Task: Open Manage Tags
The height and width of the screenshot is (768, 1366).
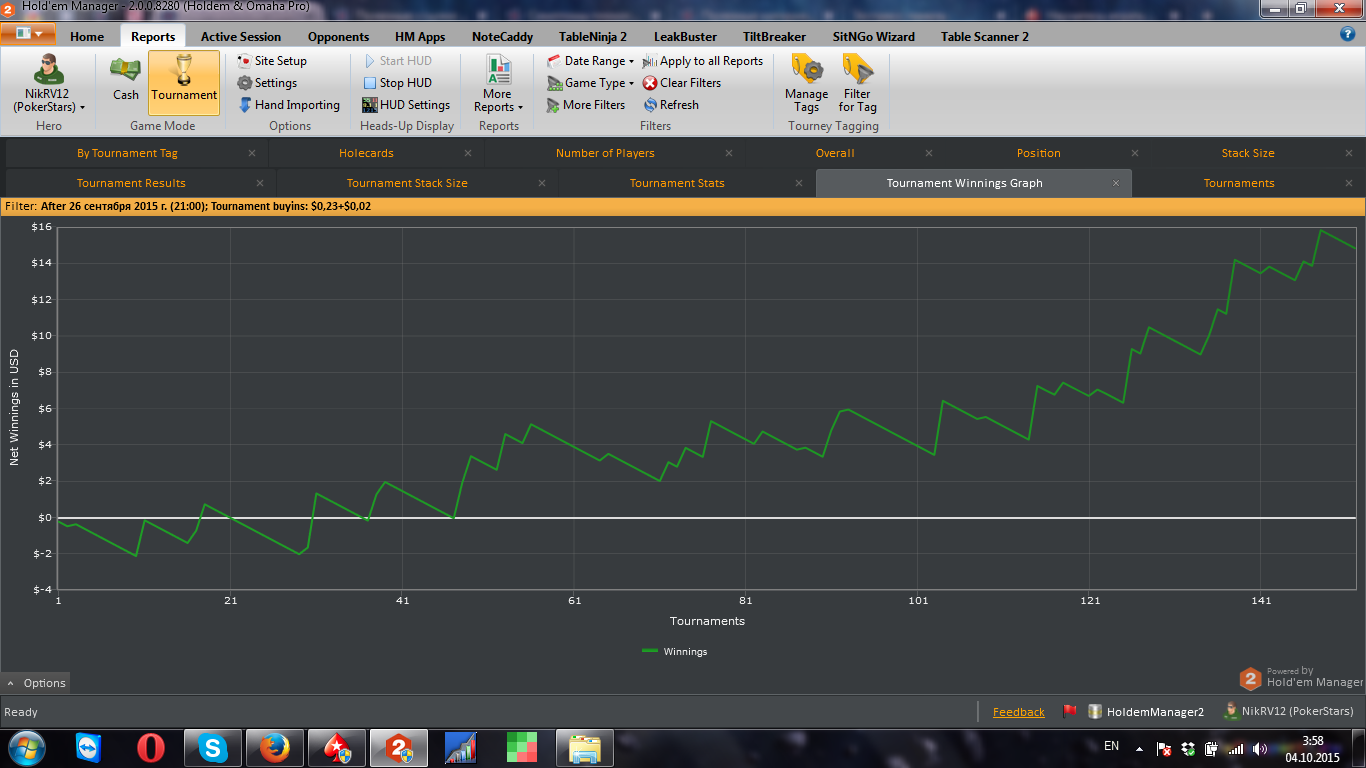Action: pos(806,84)
